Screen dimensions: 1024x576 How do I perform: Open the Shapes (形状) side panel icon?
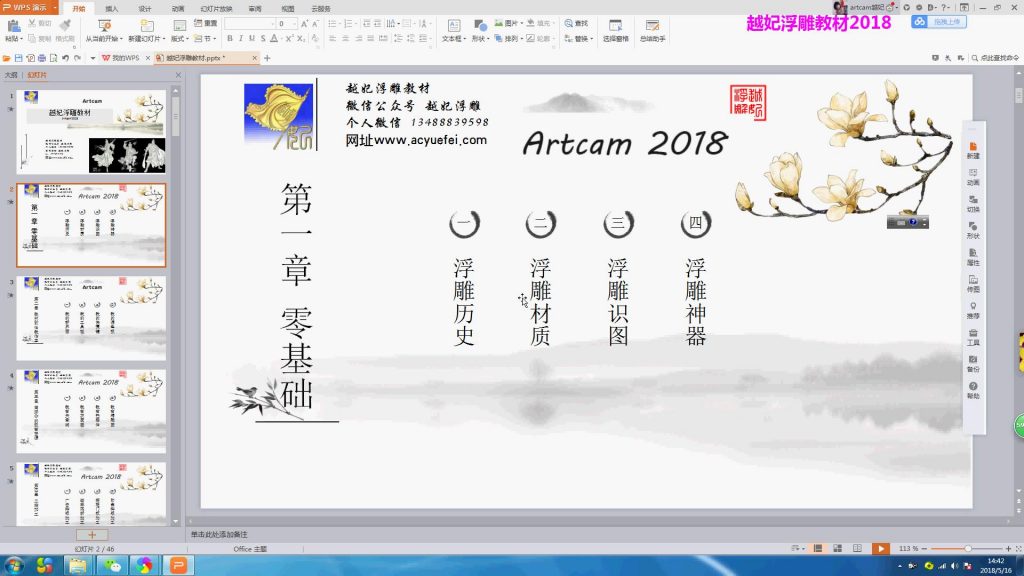pyautogui.click(x=973, y=230)
